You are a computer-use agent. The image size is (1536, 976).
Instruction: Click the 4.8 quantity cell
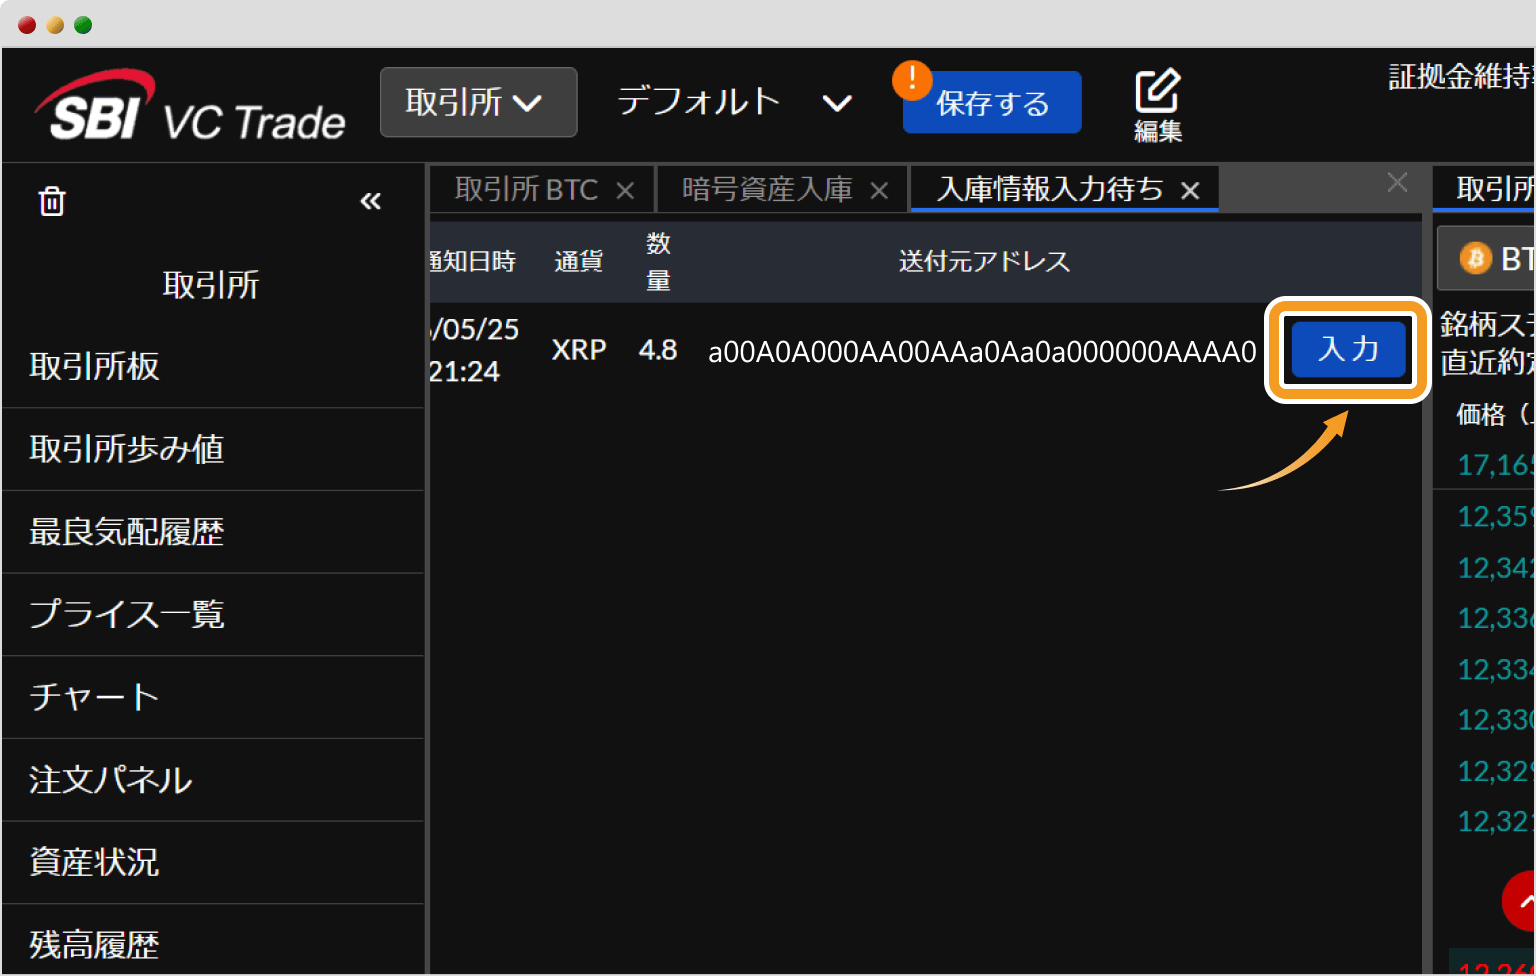point(658,350)
